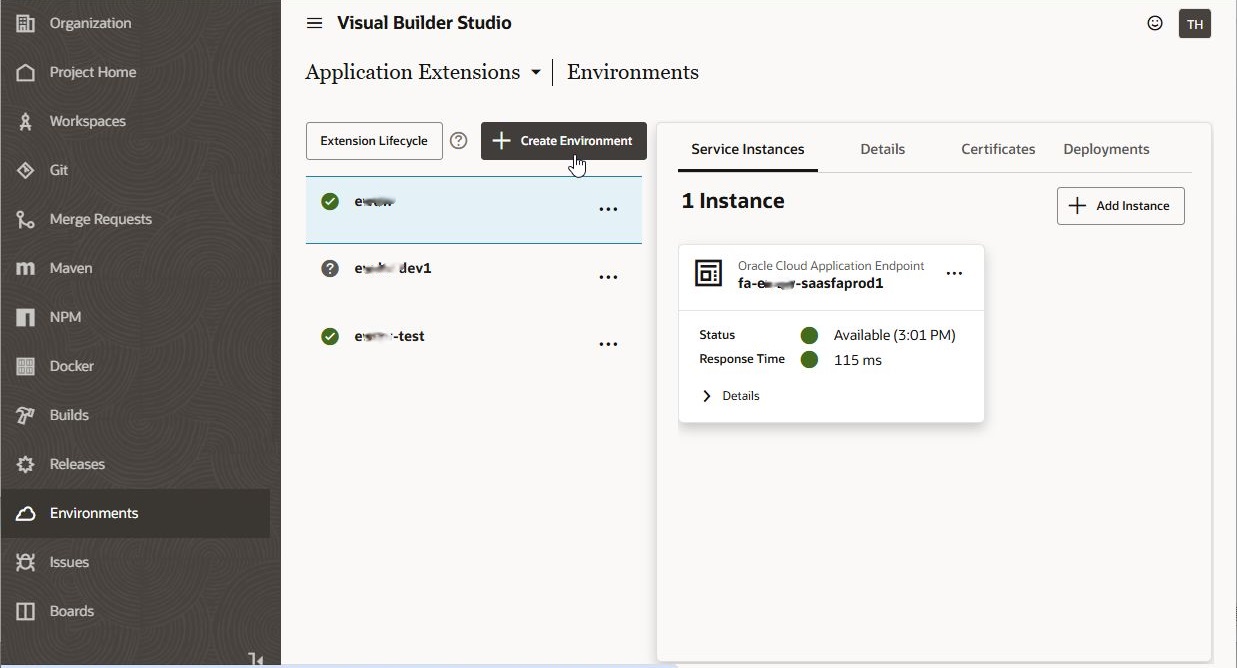1237x668 pixels.
Task: Expand the Application Extensions project dropdown
Action: [x=536, y=73]
